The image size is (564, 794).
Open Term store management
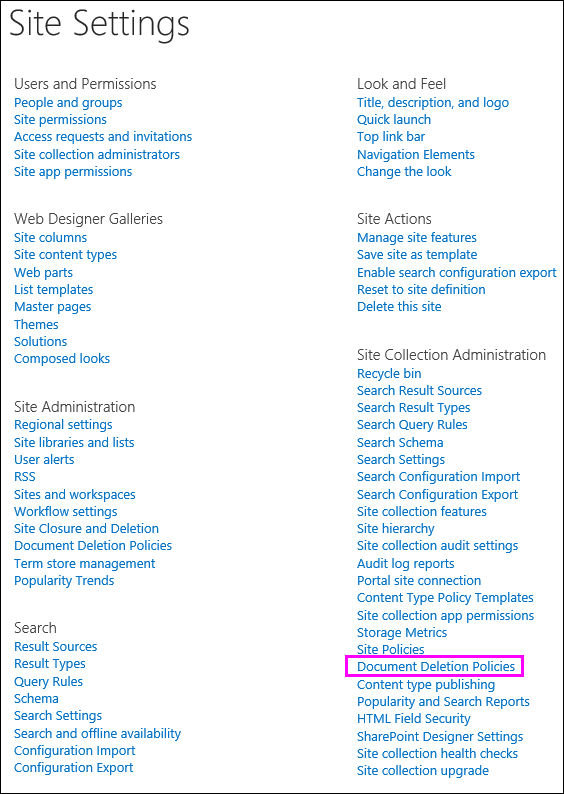[85, 564]
